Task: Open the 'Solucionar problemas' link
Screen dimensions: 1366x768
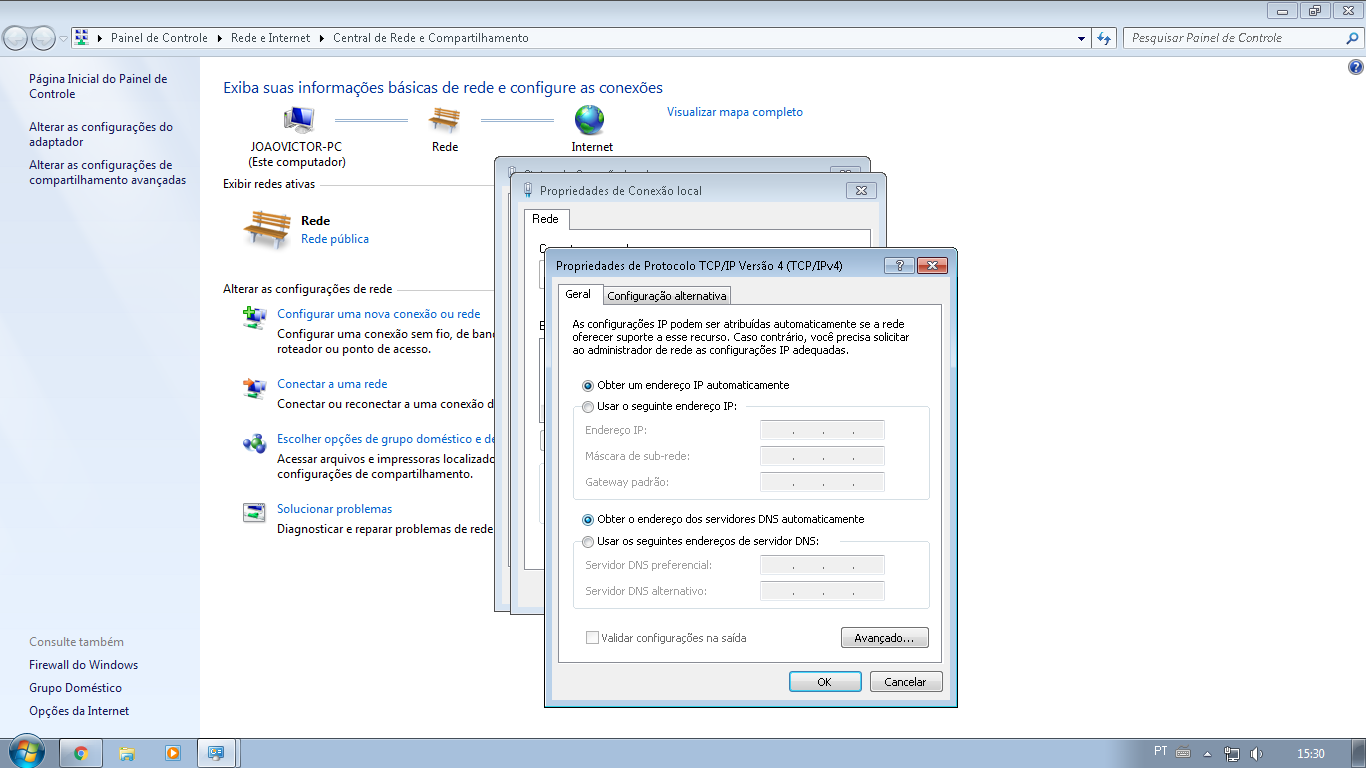Action: (334, 509)
